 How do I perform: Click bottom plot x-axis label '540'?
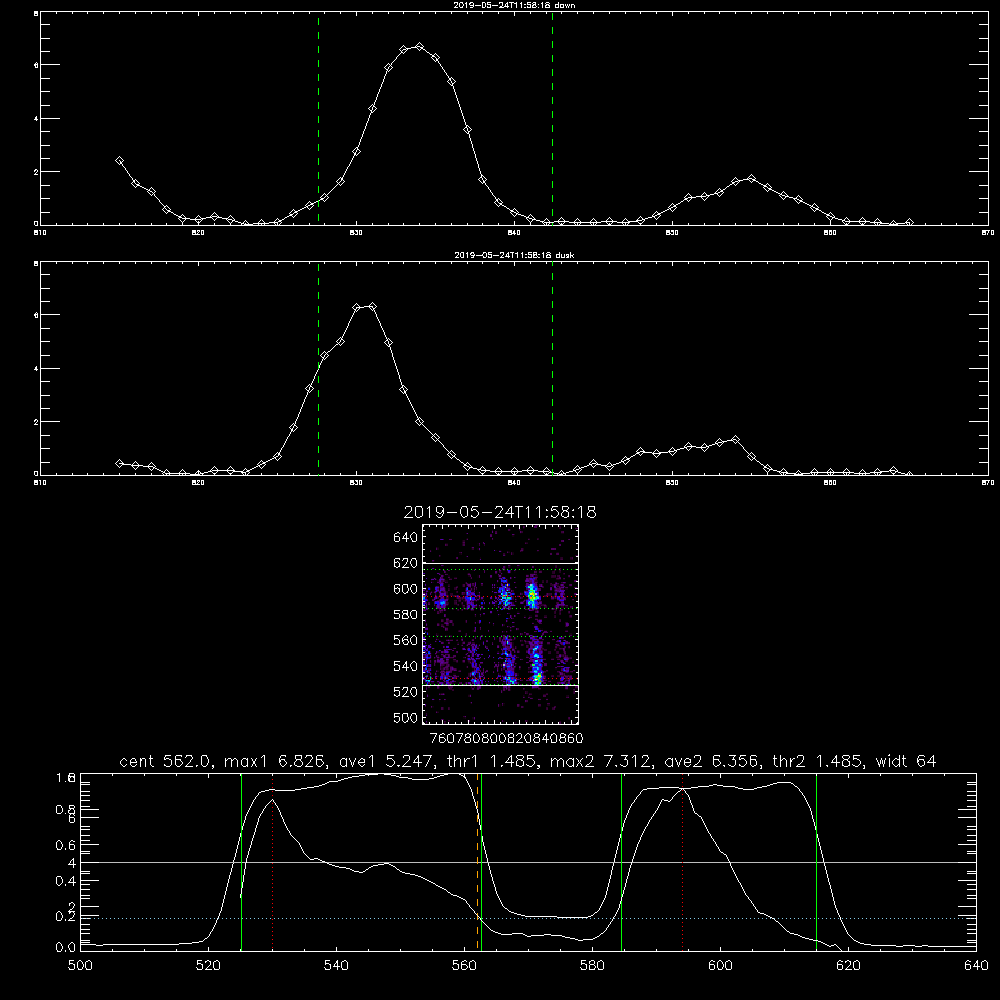coord(336,965)
